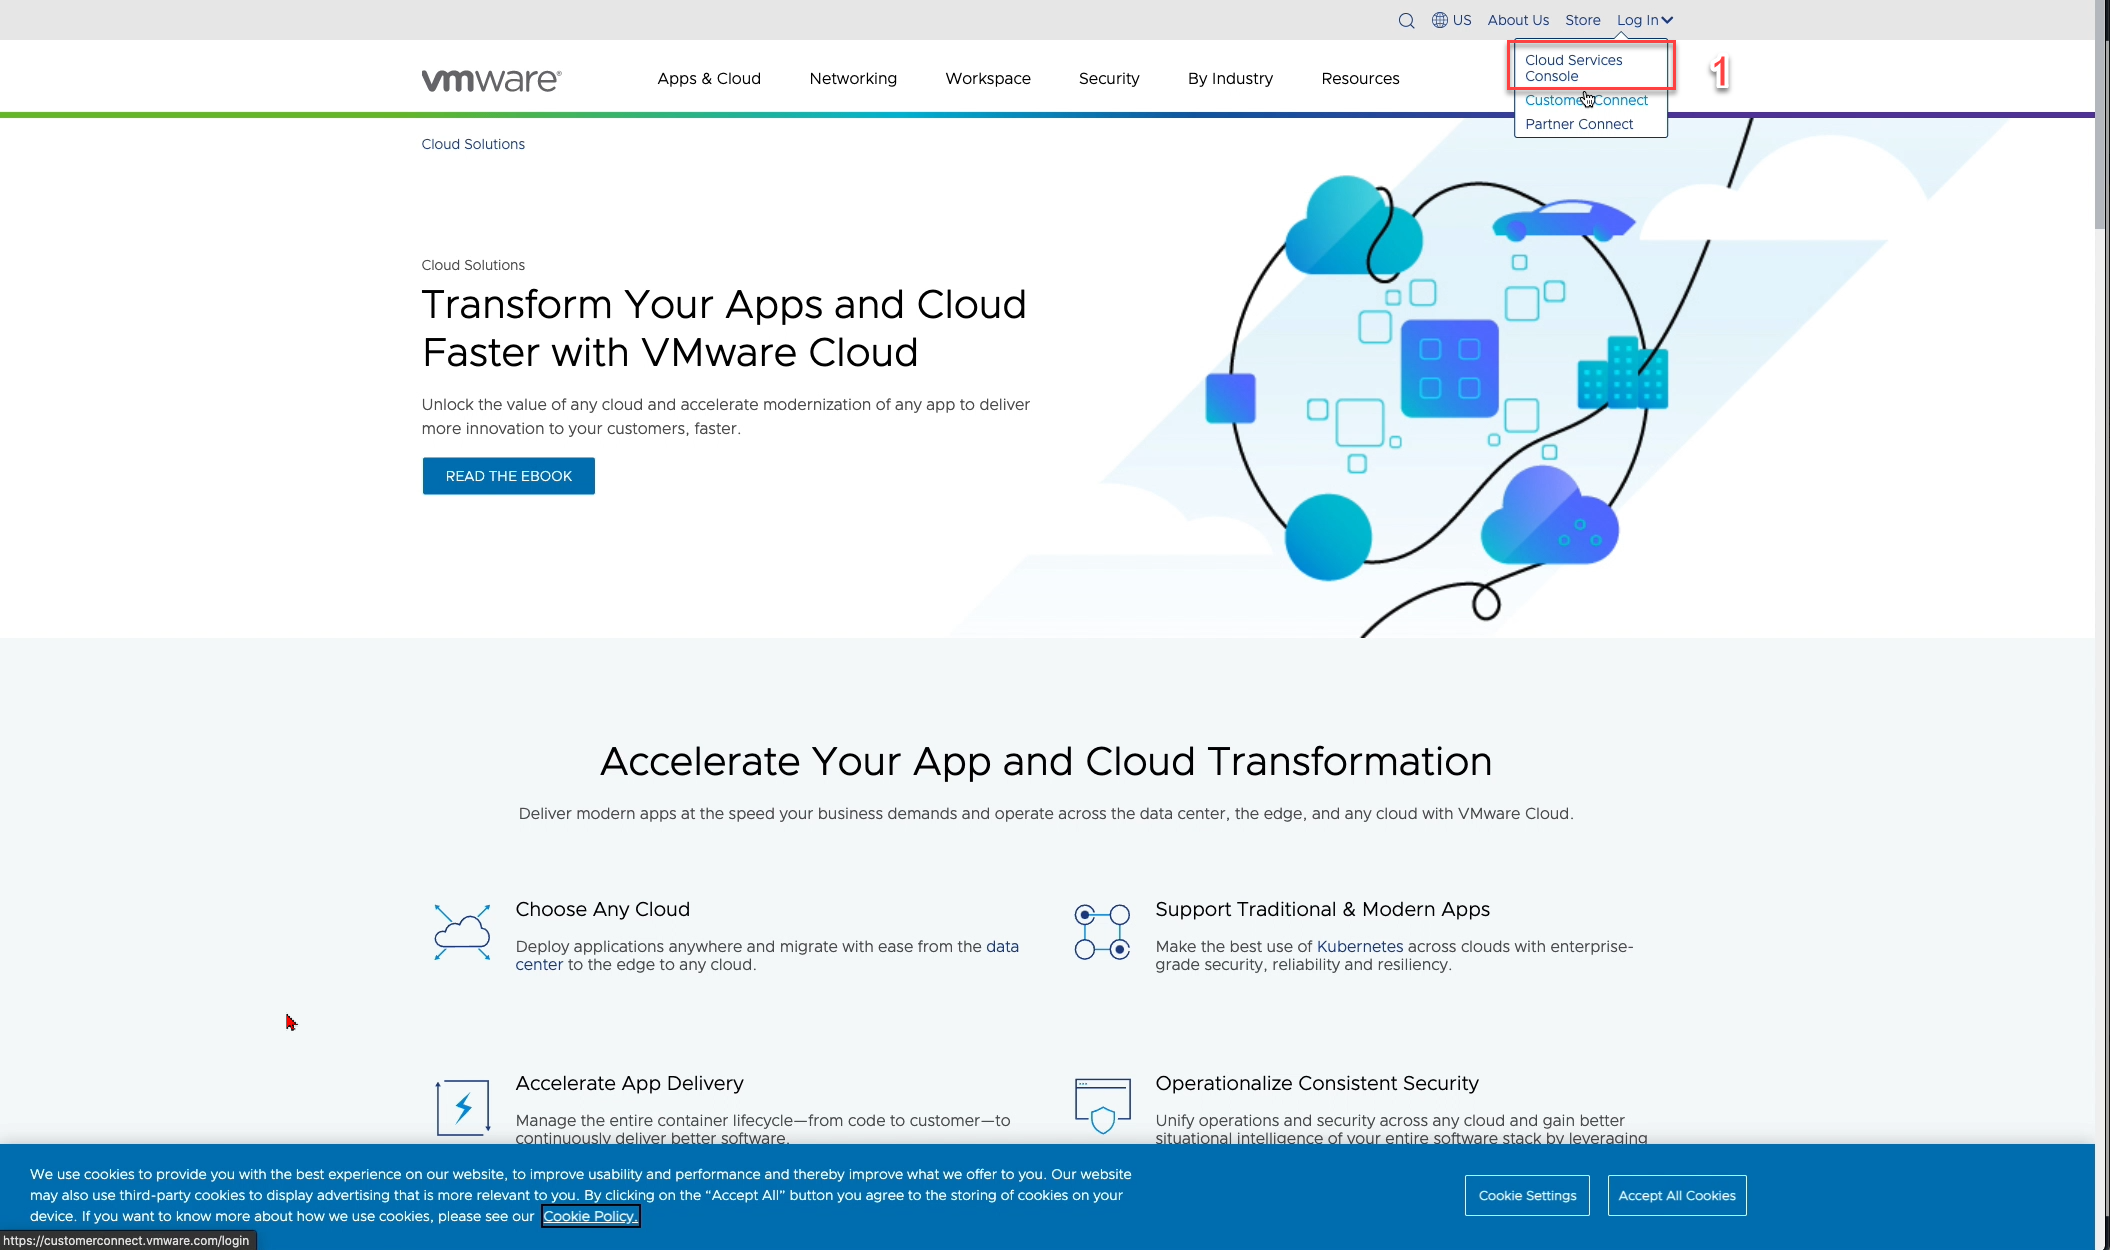Open the By Industry menu
2110x1250 pixels.
1230,78
